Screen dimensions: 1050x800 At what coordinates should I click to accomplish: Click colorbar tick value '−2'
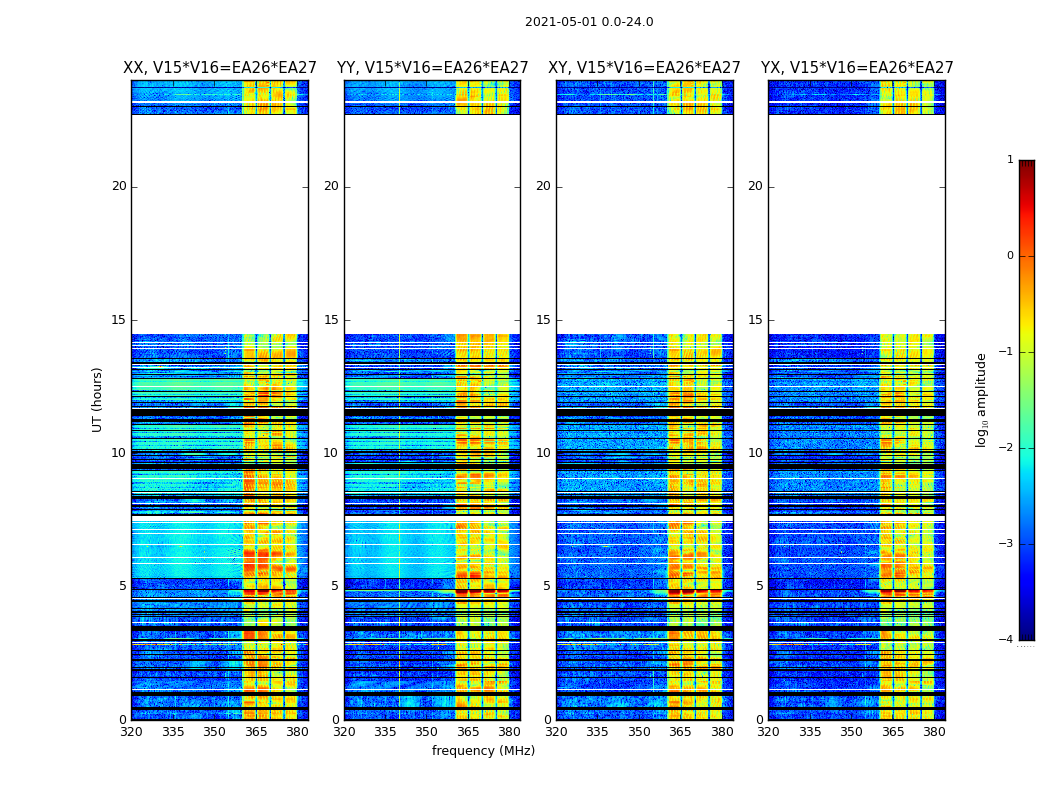point(1006,447)
